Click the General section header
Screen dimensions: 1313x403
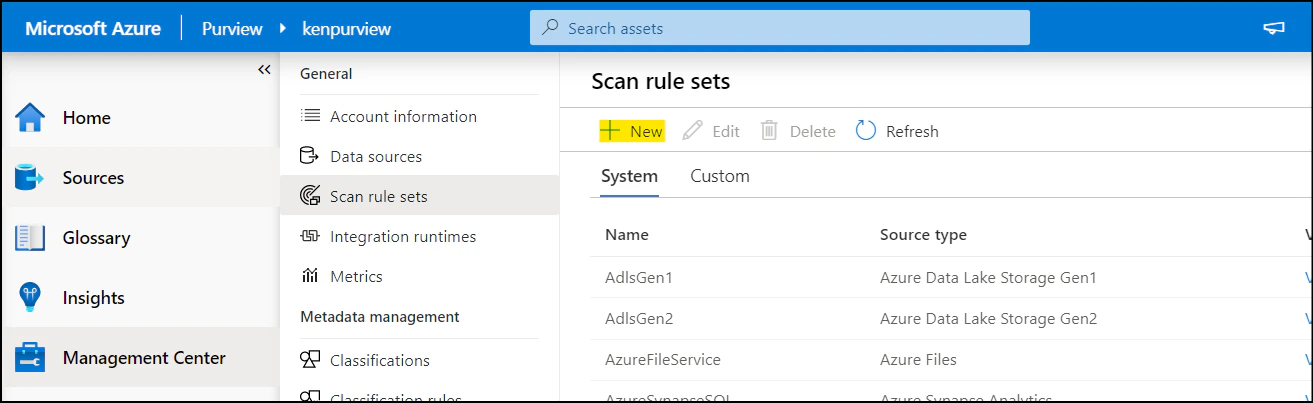pyautogui.click(x=326, y=74)
